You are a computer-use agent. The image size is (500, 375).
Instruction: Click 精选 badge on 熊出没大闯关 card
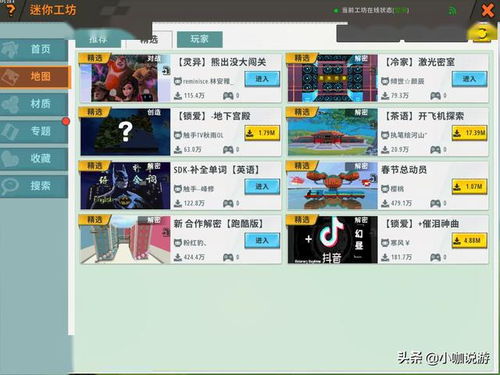[94, 58]
